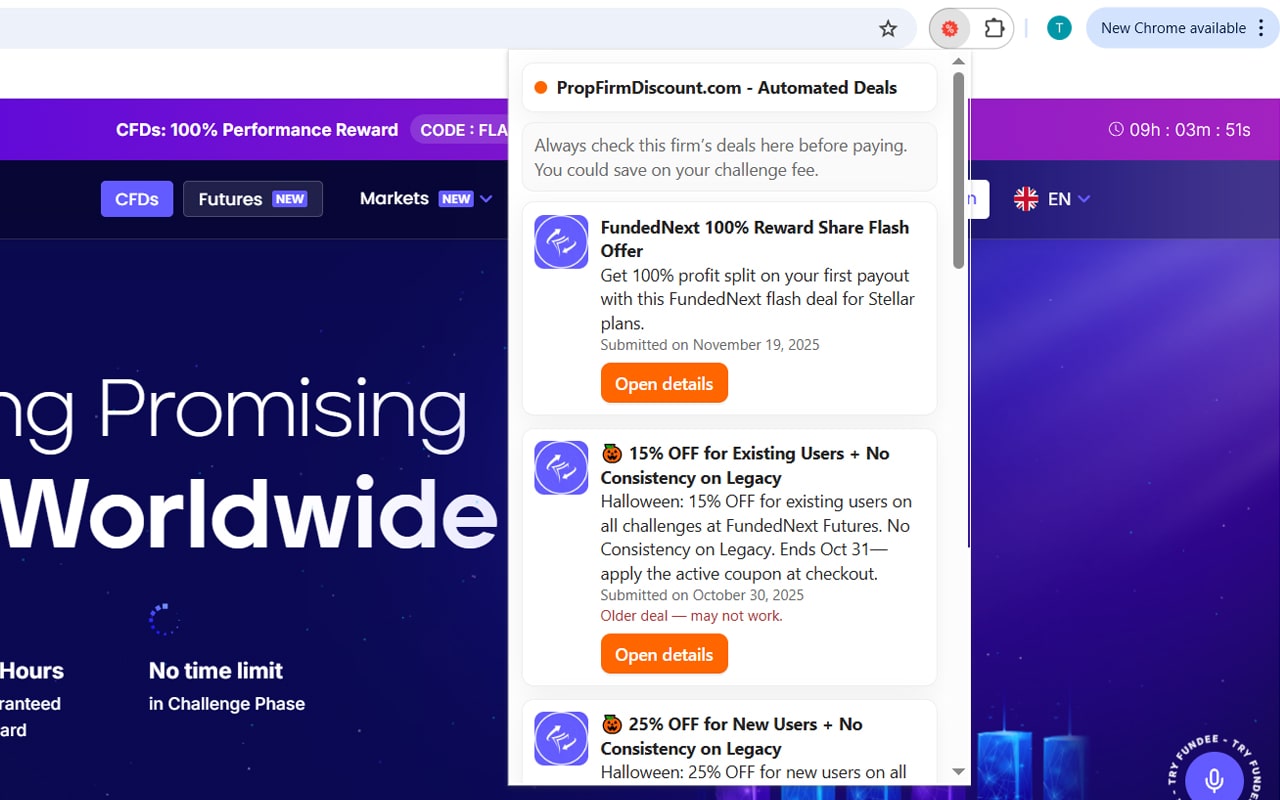The image size is (1280, 800).
Task: Click the PropFirmDiscount extension icon
Action: tap(949, 29)
